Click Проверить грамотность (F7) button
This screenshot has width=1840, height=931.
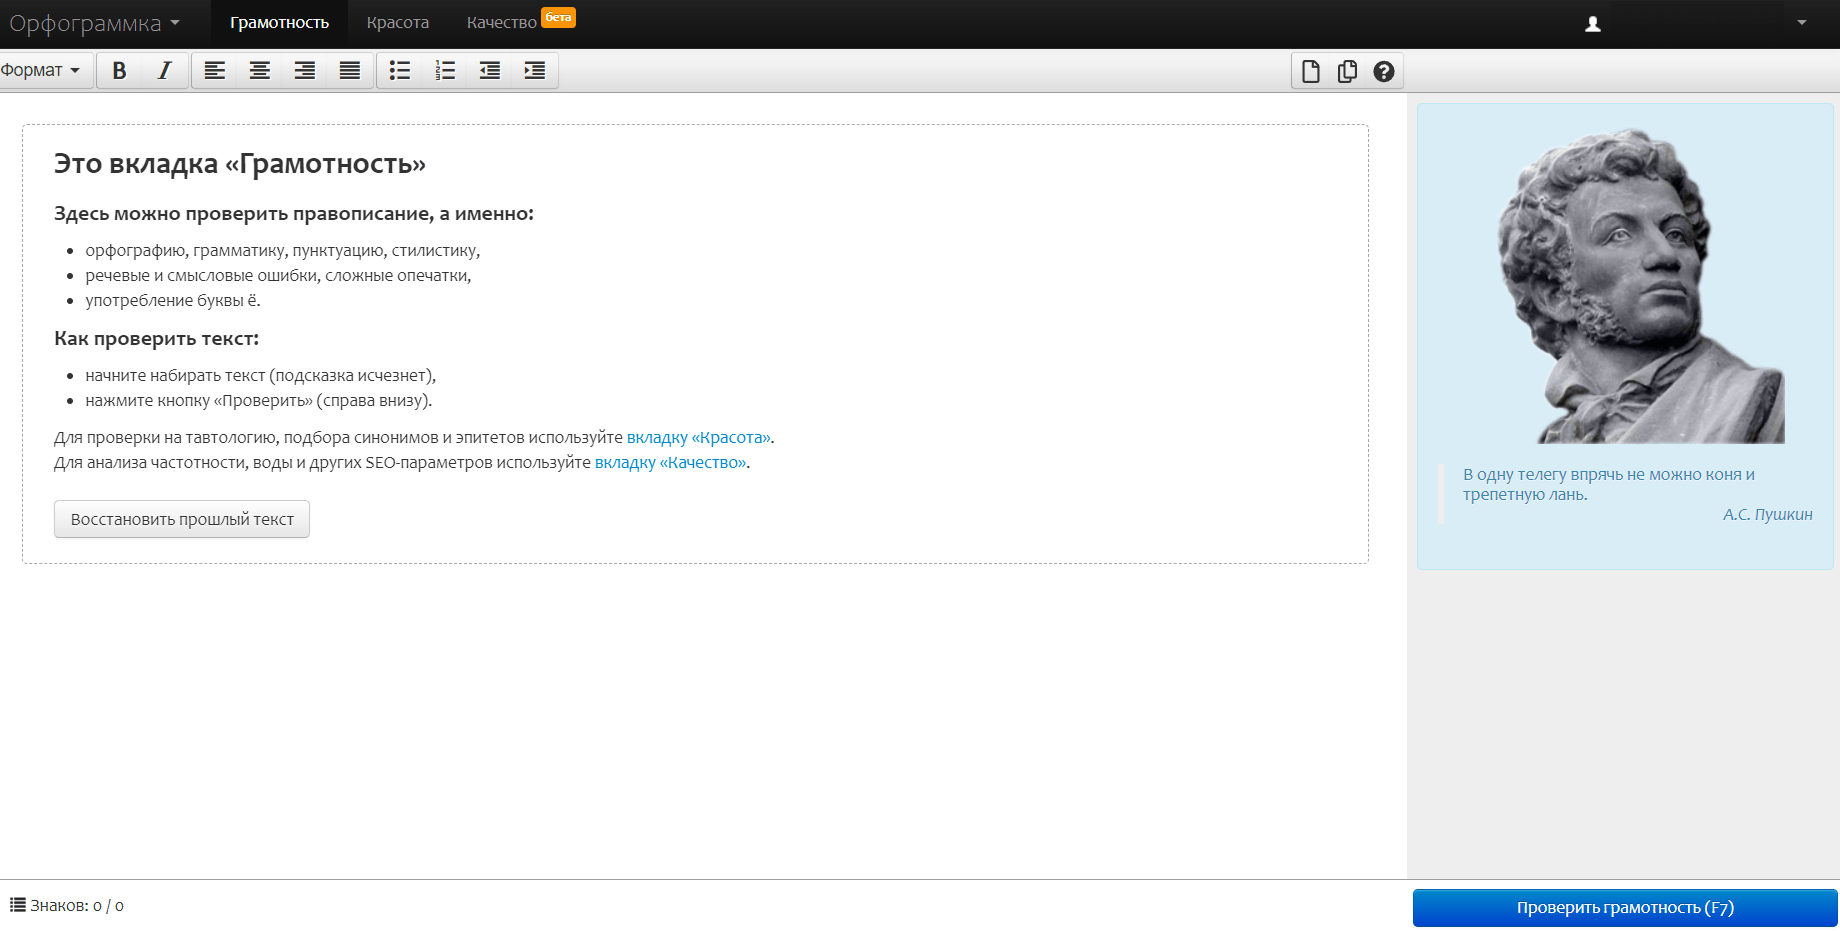1625,908
